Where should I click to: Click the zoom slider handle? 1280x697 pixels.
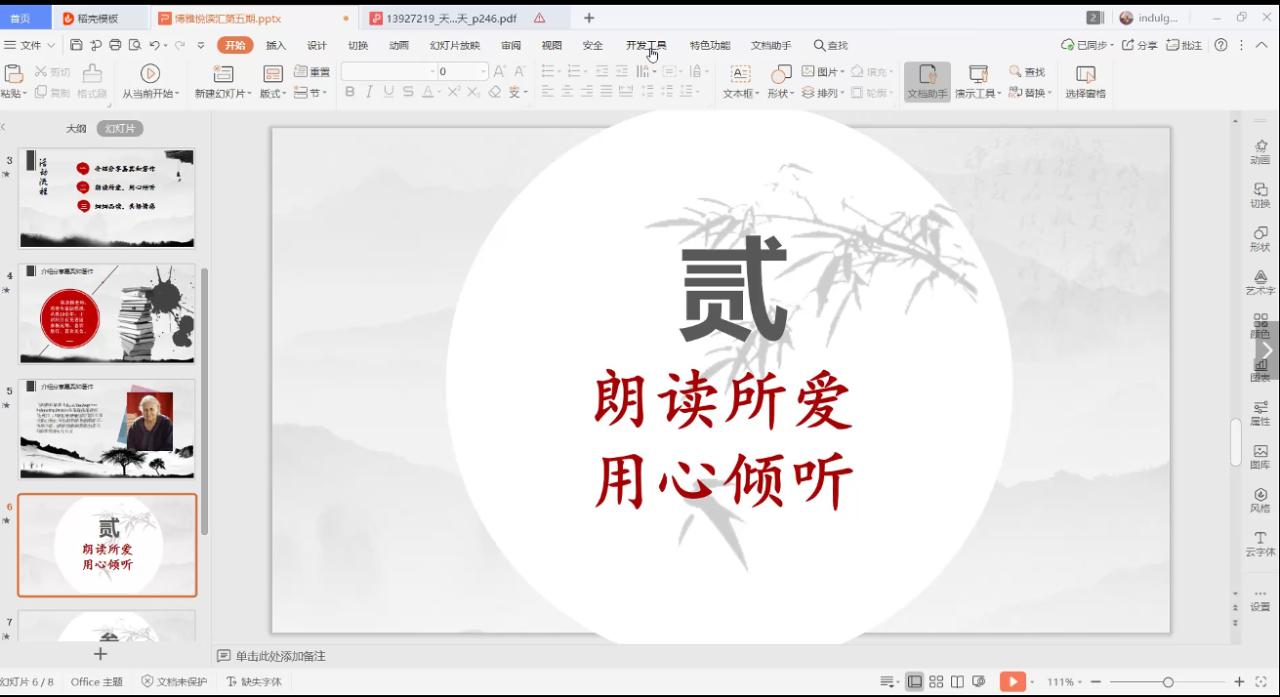[x=1167, y=682]
